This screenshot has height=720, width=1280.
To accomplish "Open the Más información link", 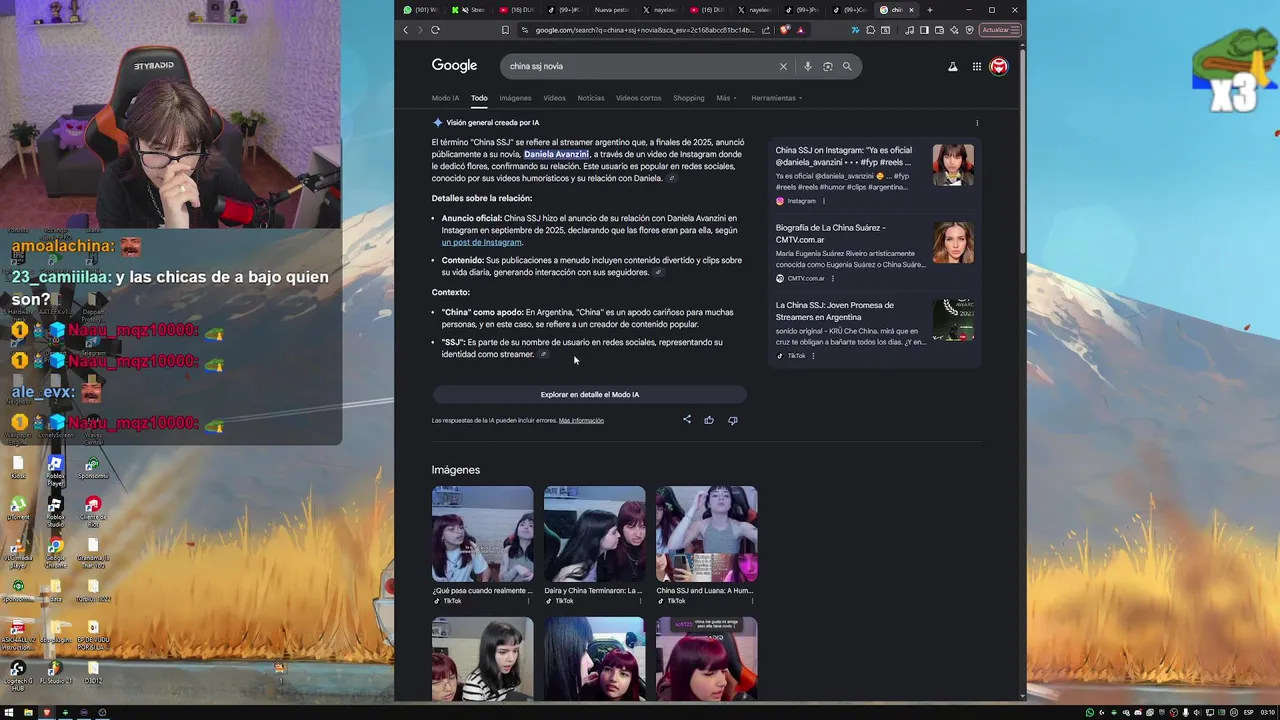I will click(x=581, y=420).
